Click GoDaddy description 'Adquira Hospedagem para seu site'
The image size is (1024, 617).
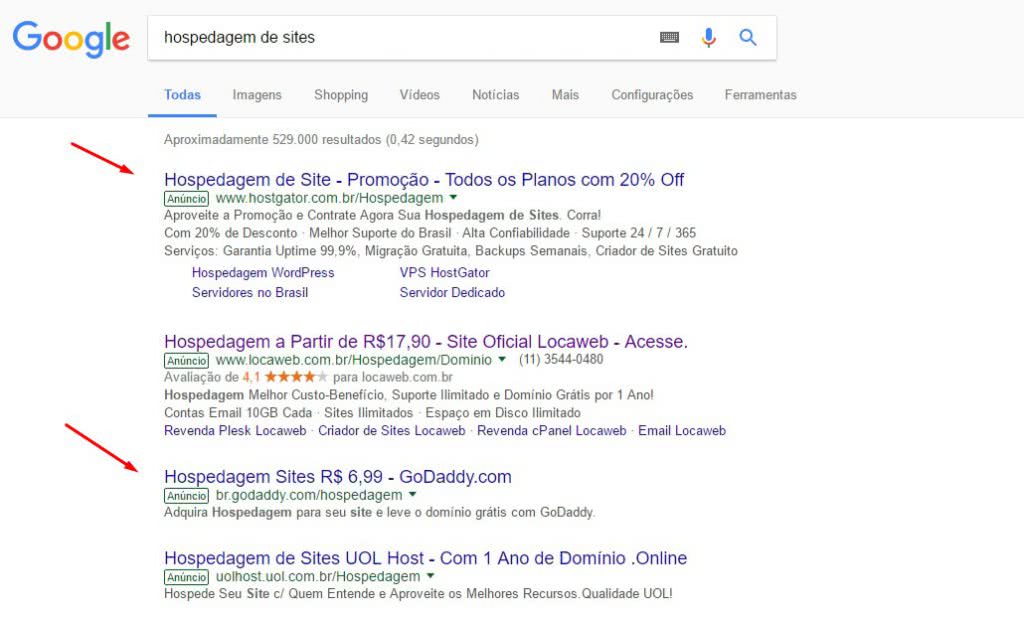[x=379, y=513]
